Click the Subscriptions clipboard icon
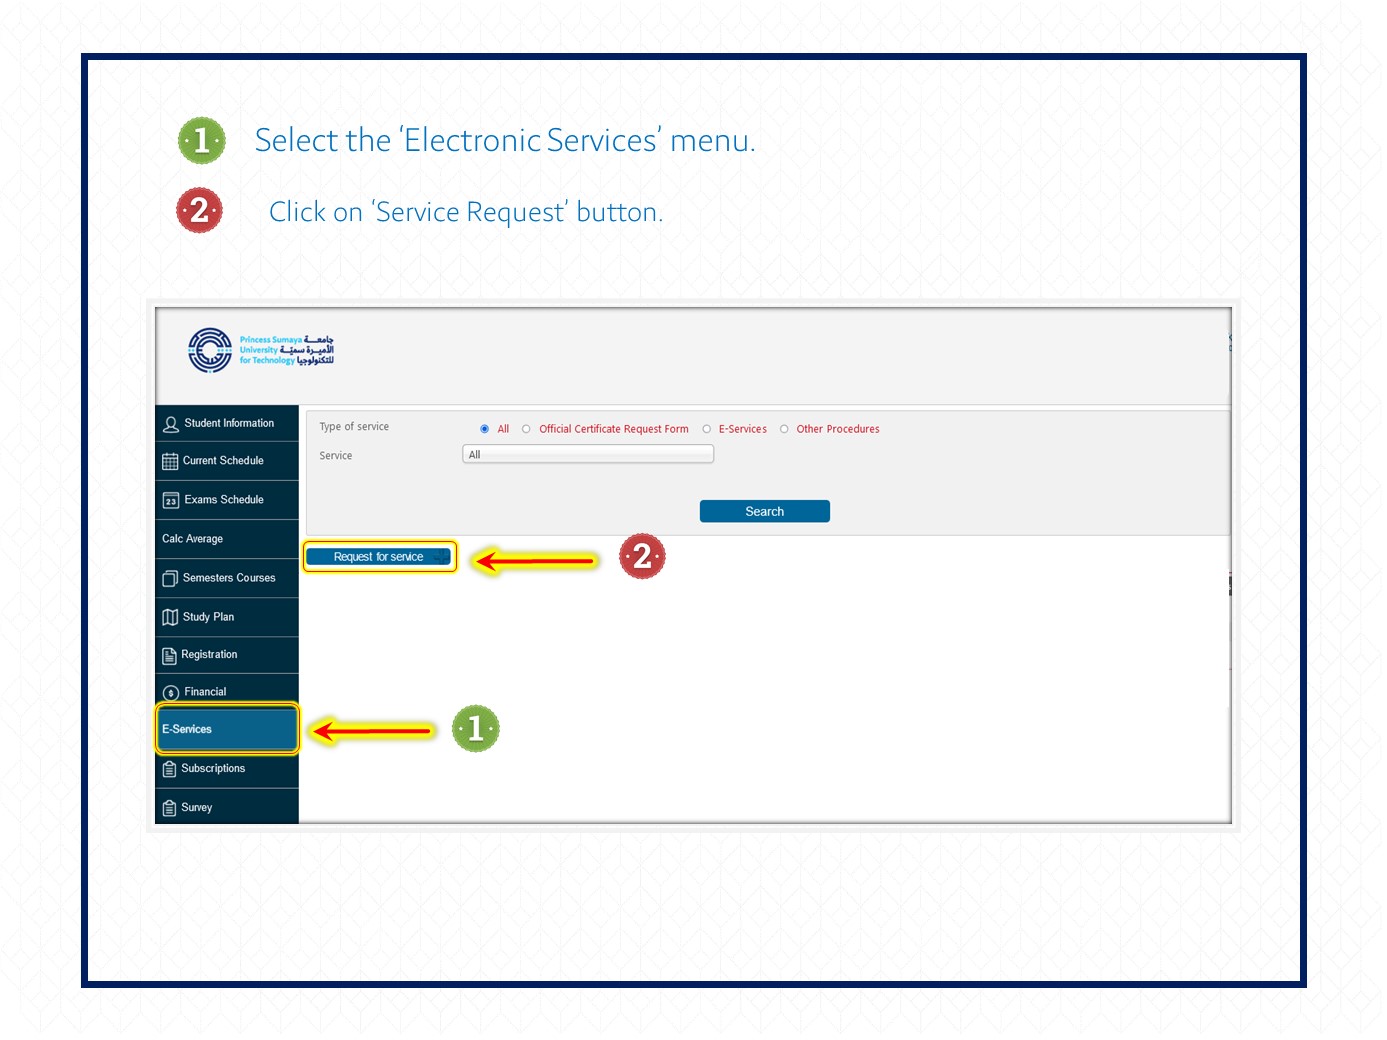The height and width of the screenshot is (1040, 1387). [169, 769]
